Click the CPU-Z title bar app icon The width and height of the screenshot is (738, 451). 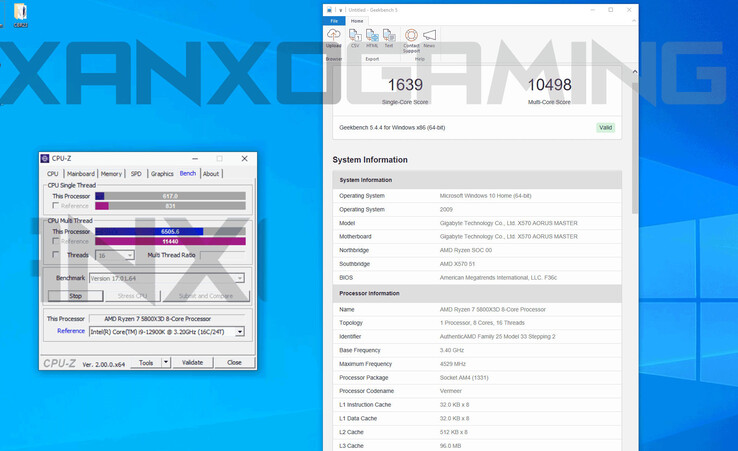[x=45, y=158]
